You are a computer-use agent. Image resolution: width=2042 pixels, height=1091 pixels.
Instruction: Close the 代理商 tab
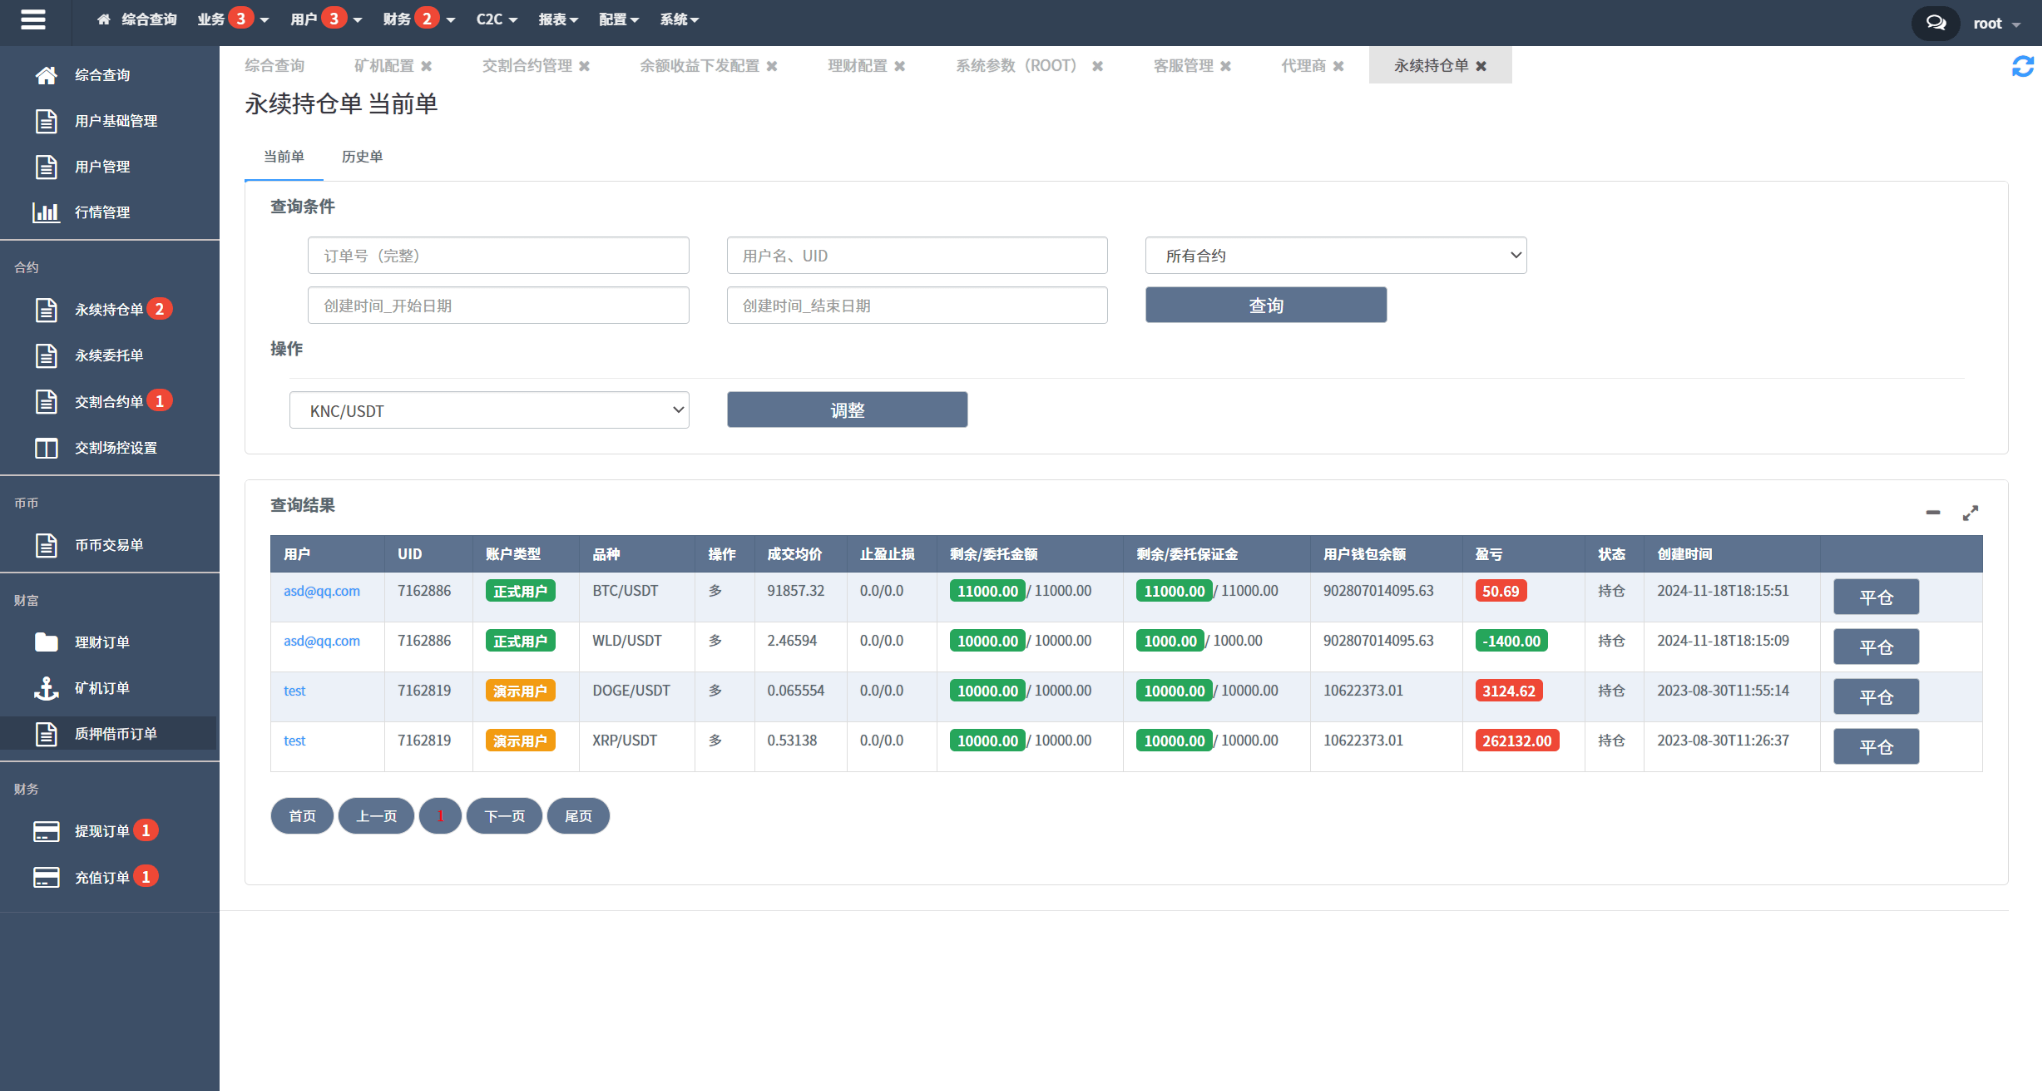point(1338,66)
